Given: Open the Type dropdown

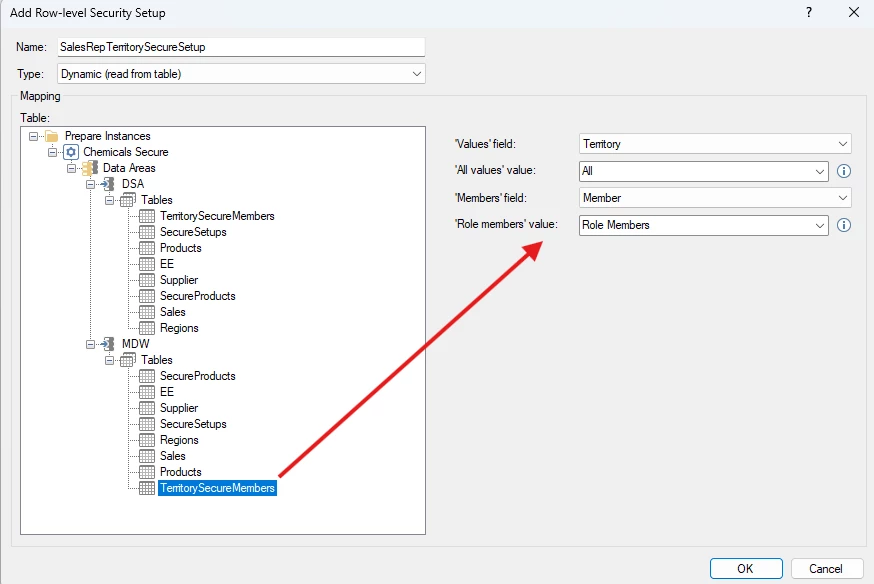Looking at the screenshot, I should pos(241,74).
